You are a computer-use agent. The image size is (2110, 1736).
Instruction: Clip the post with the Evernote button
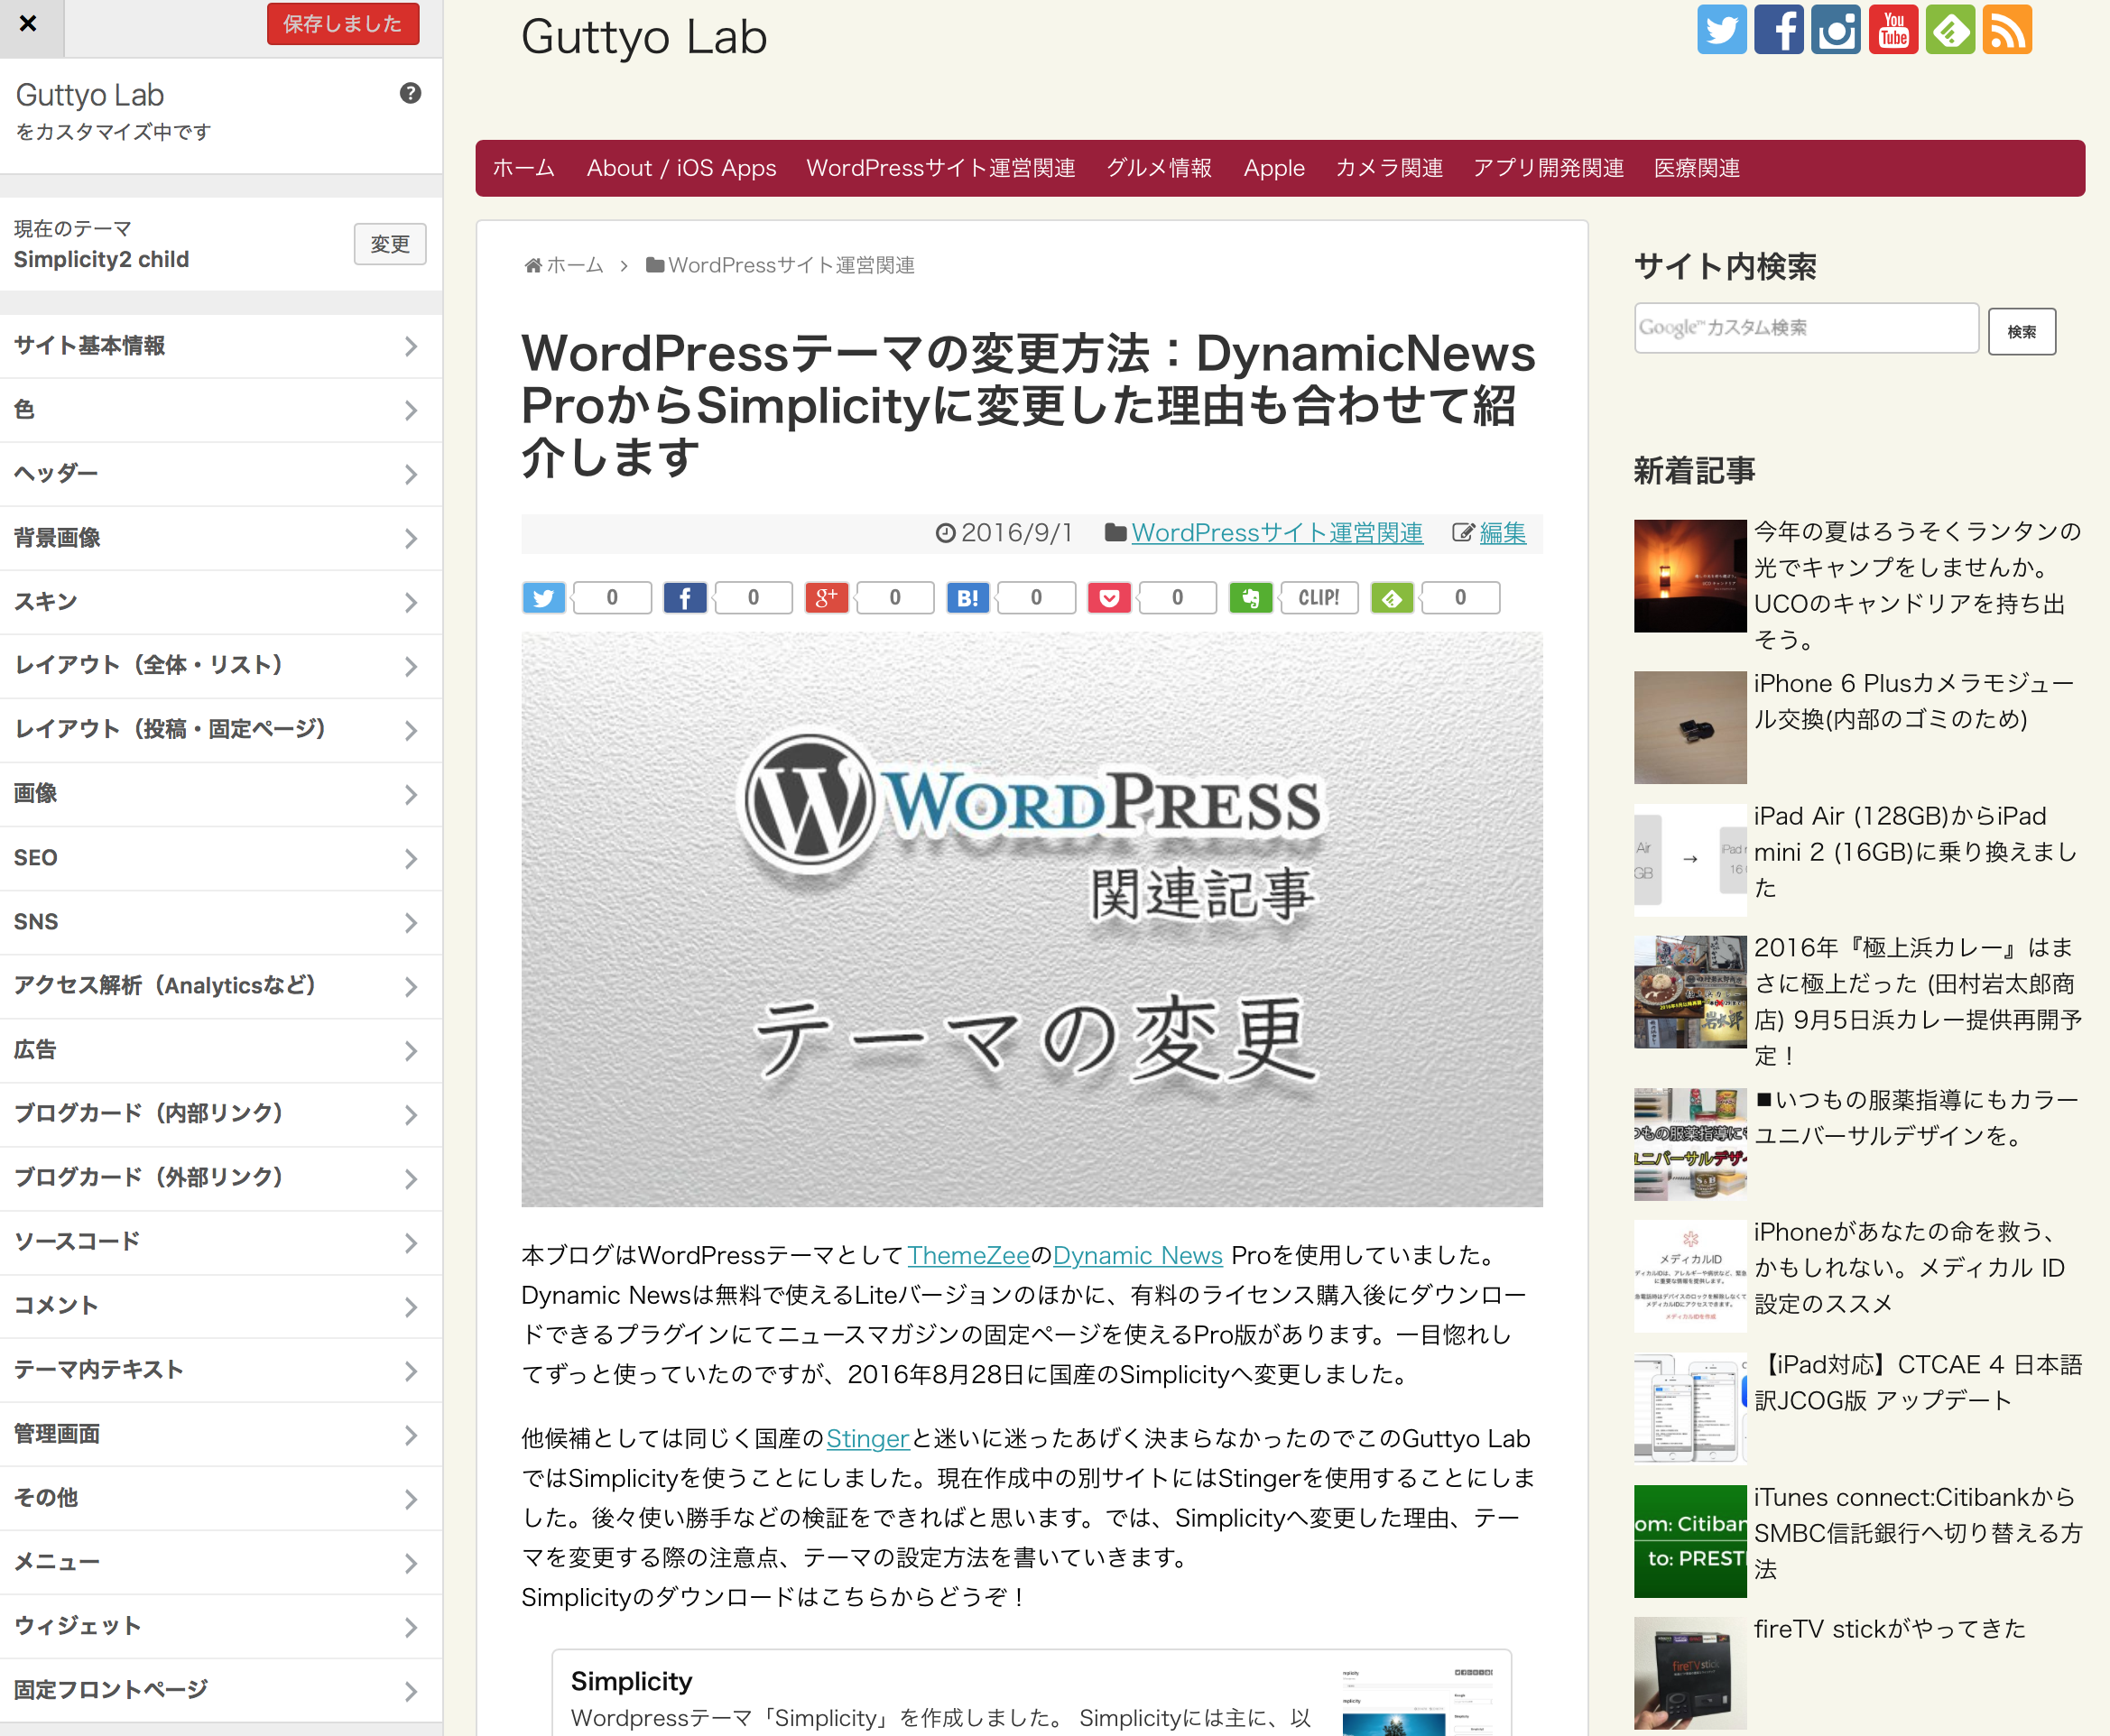point(1251,598)
